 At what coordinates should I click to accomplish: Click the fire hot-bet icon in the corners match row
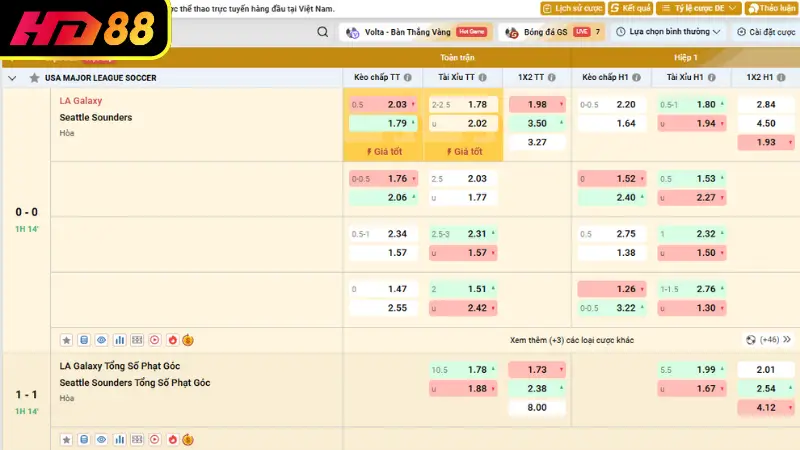coord(171,439)
